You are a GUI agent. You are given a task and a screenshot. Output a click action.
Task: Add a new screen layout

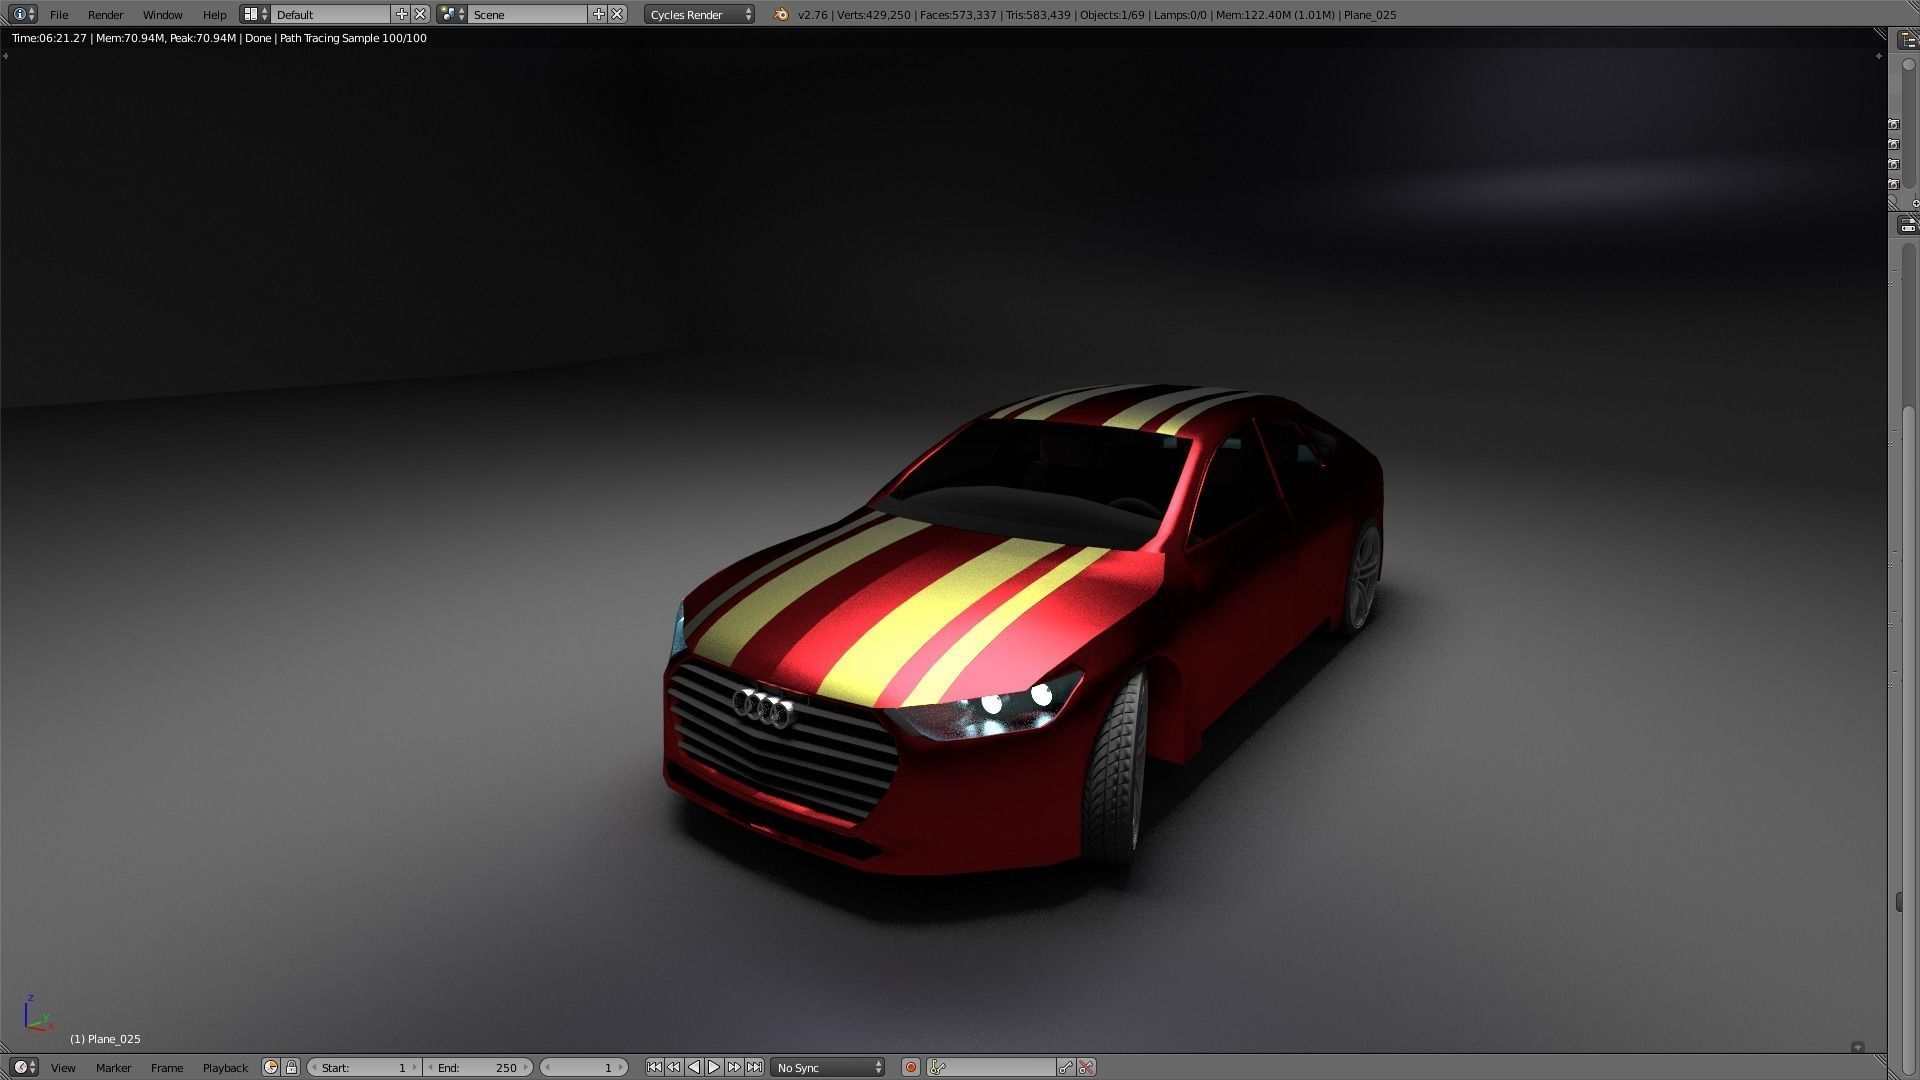coord(401,14)
